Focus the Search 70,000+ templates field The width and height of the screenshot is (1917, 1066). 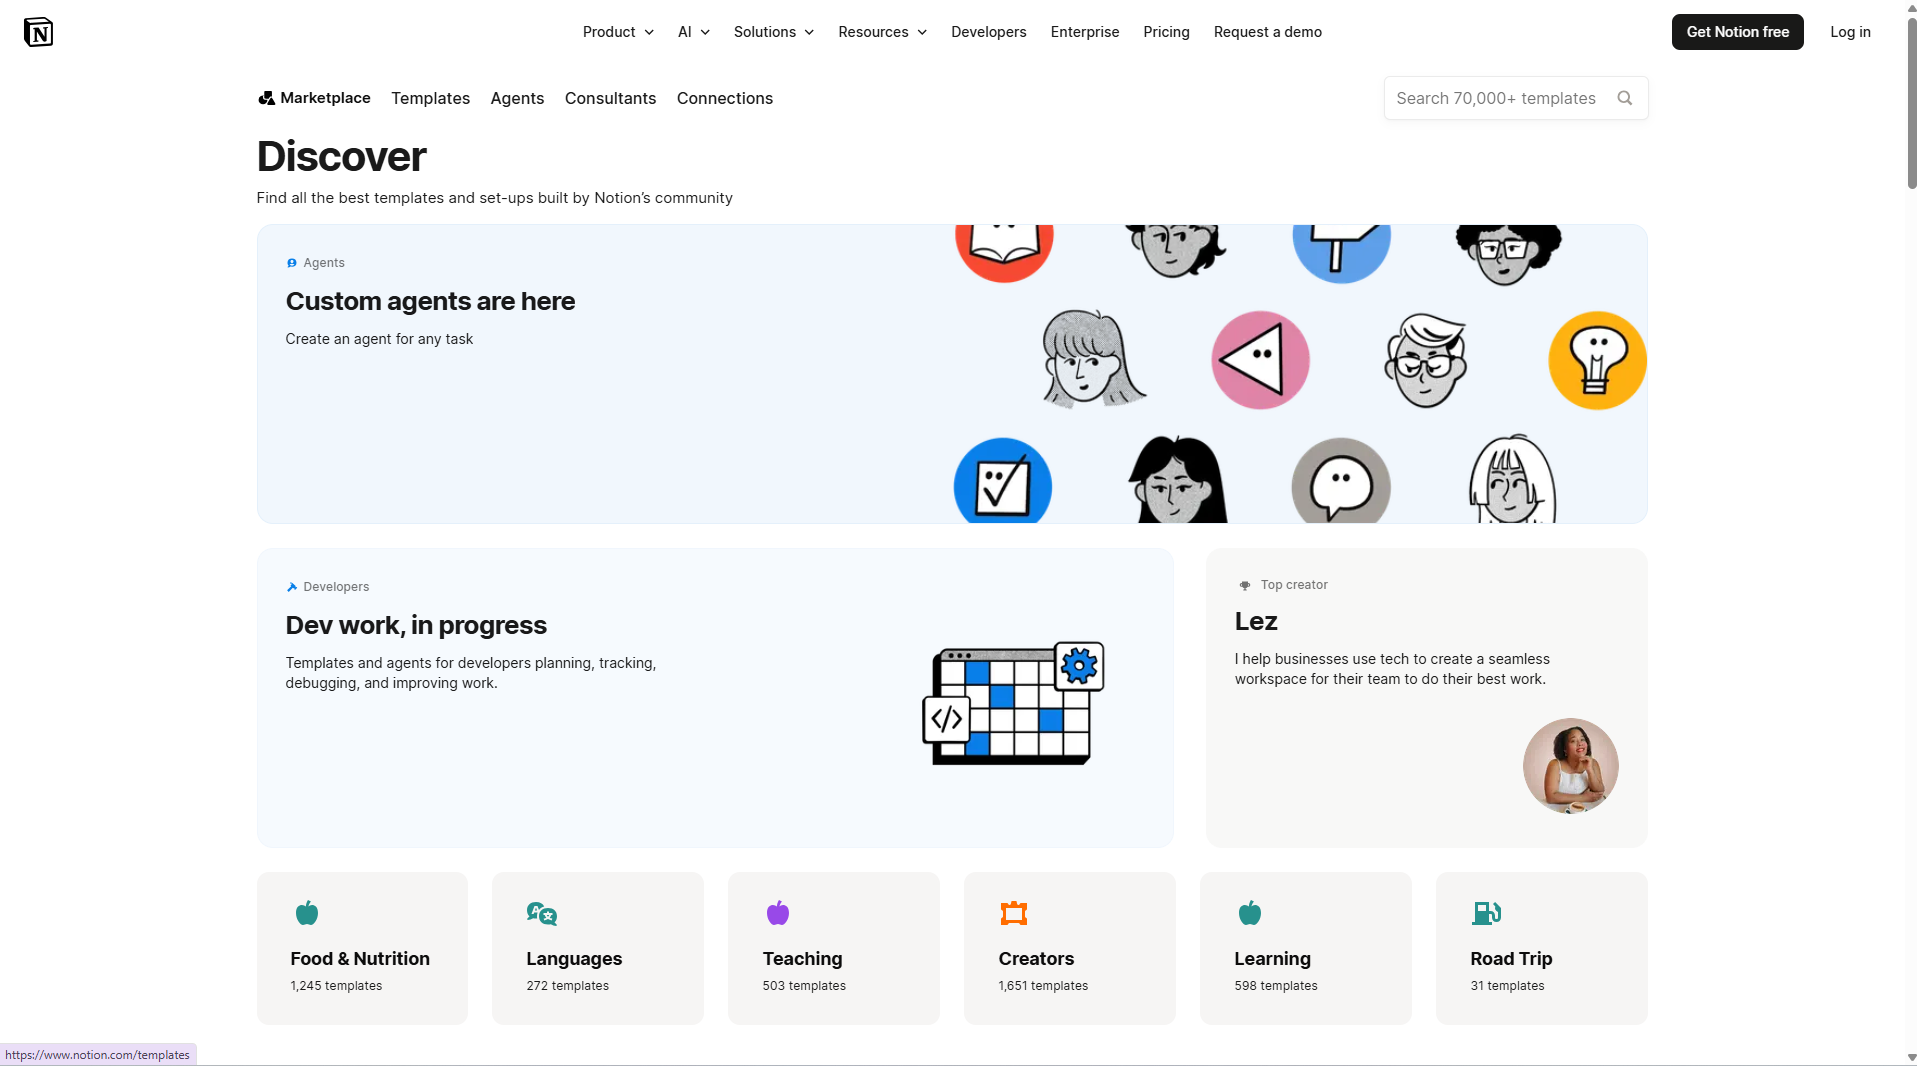[1515, 98]
